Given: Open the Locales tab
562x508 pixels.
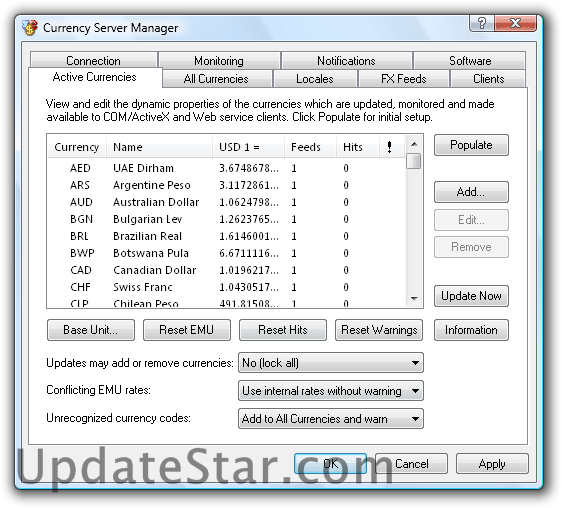Looking at the screenshot, I should [315, 79].
